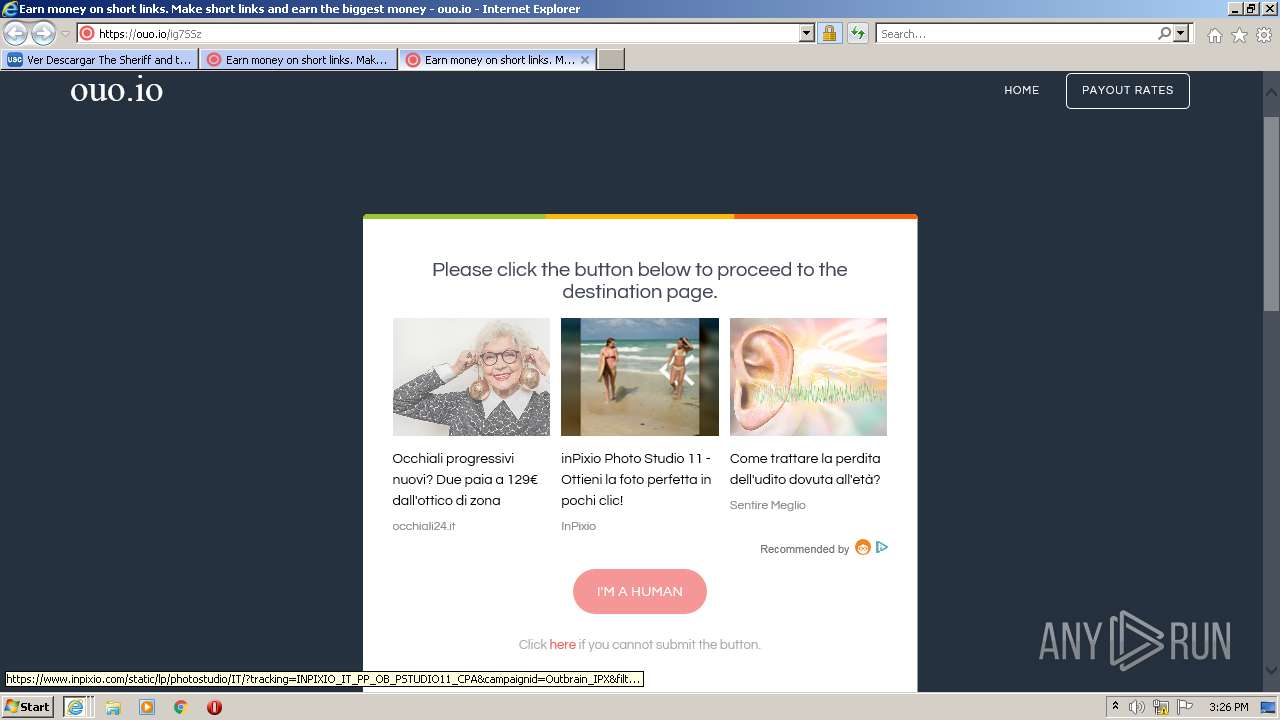
Task: Click the ouo.io logo
Action: (117, 90)
